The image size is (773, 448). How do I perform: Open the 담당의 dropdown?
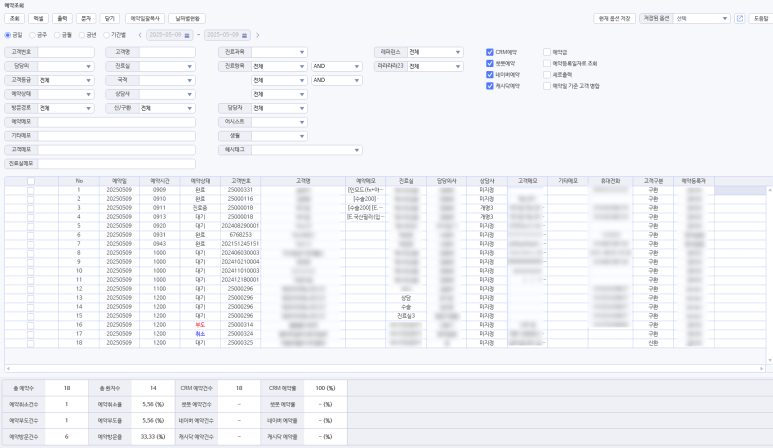point(66,66)
